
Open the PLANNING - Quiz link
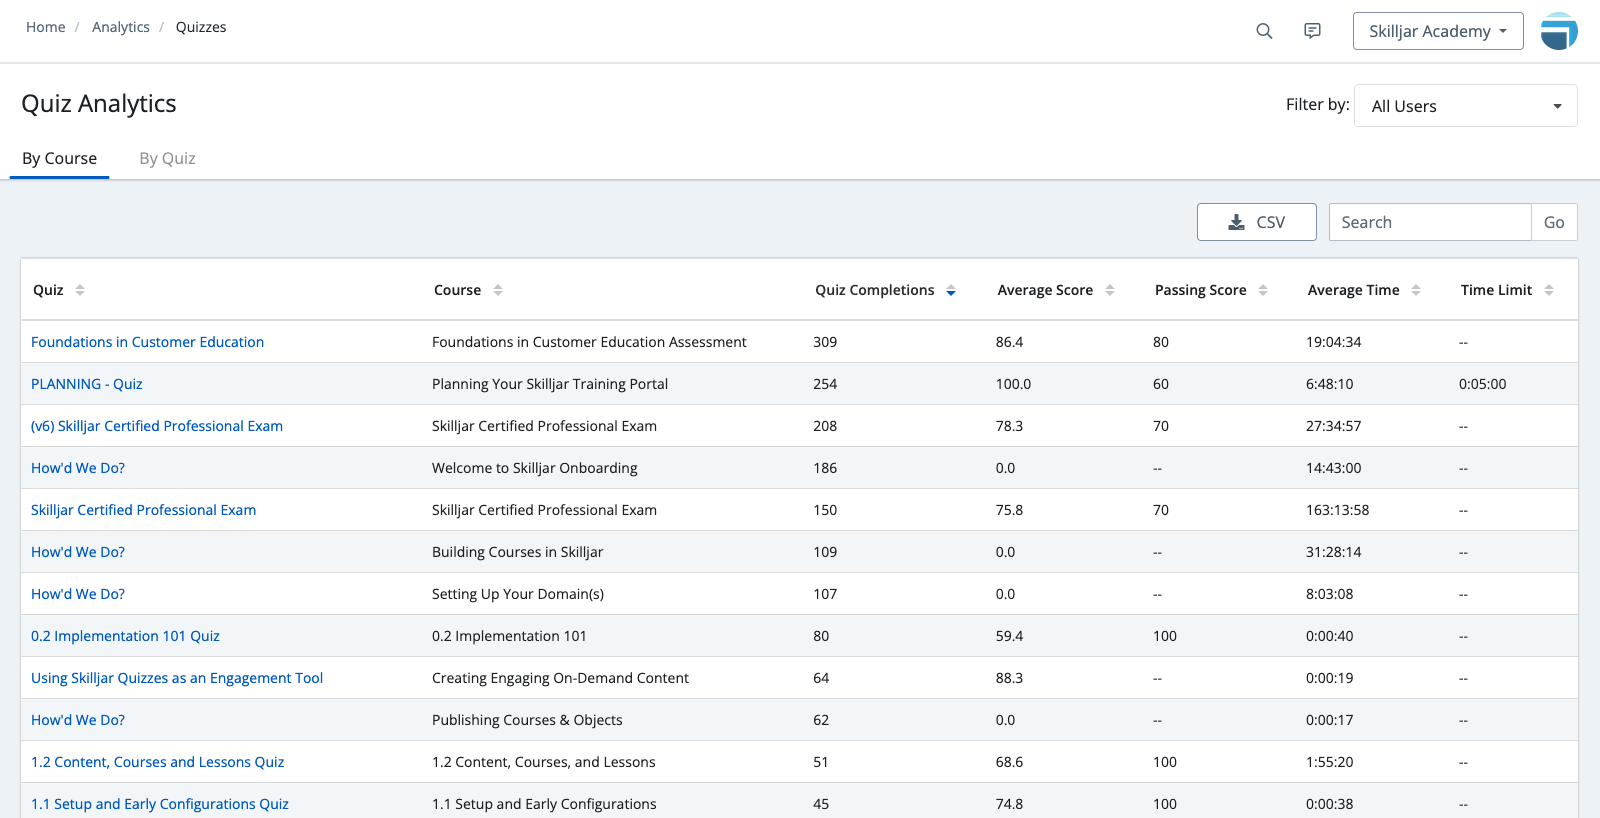coord(87,384)
